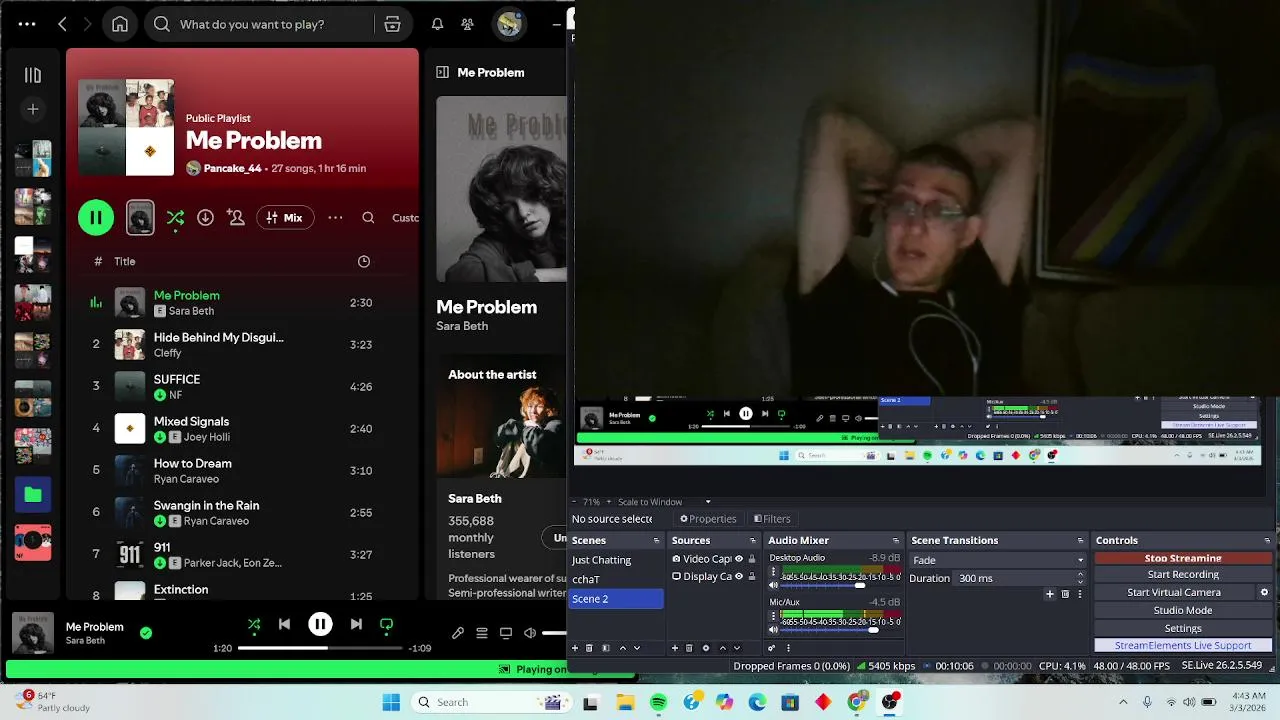Skip to next track in player bar

click(356, 624)
